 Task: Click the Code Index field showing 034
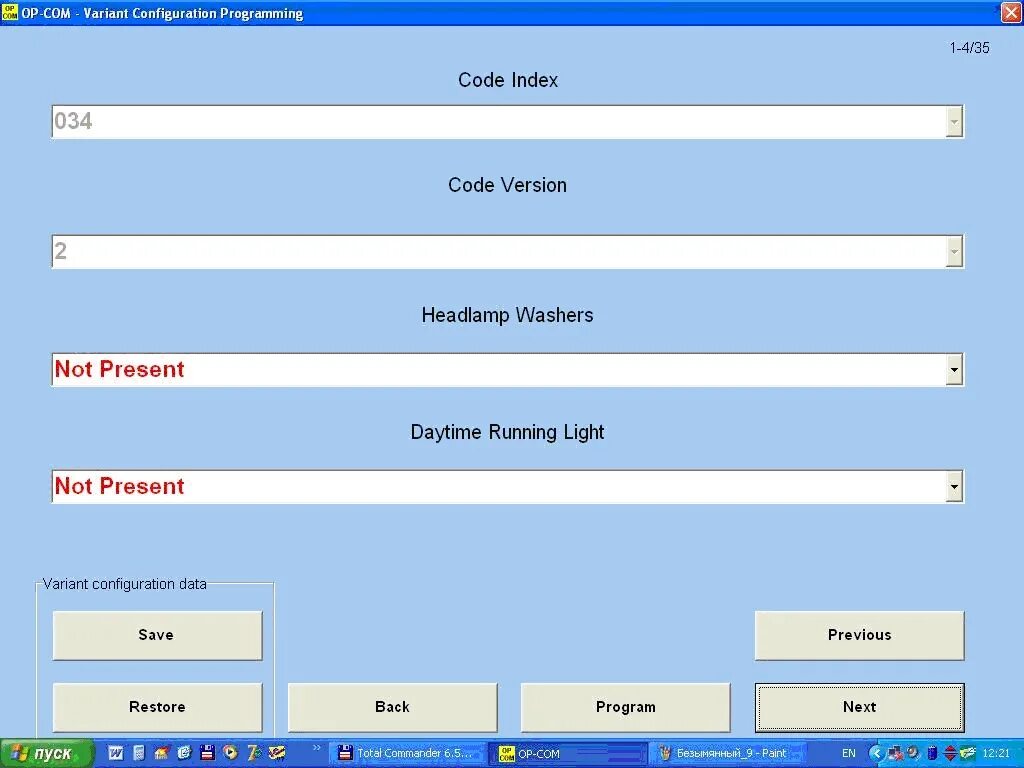tap(507, 122)
